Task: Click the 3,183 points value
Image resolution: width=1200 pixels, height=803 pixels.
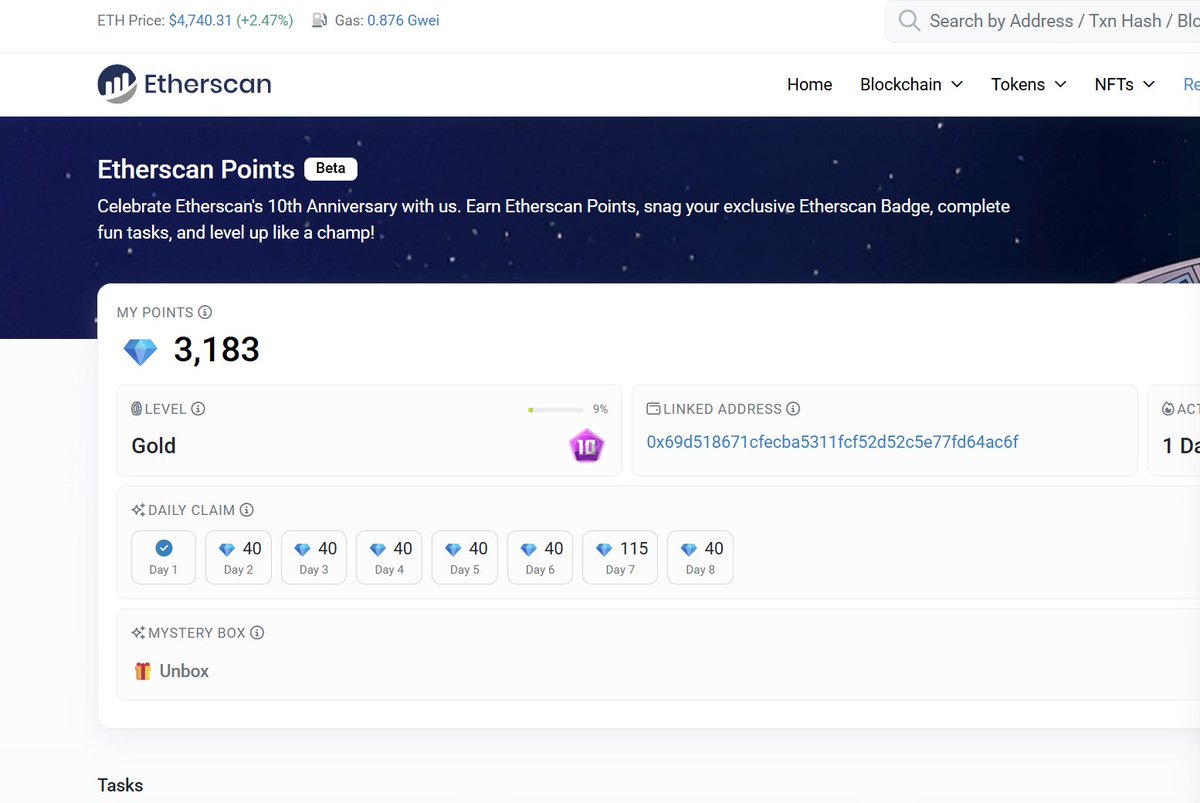Action: pyautogui.click(x=217, y=350)
